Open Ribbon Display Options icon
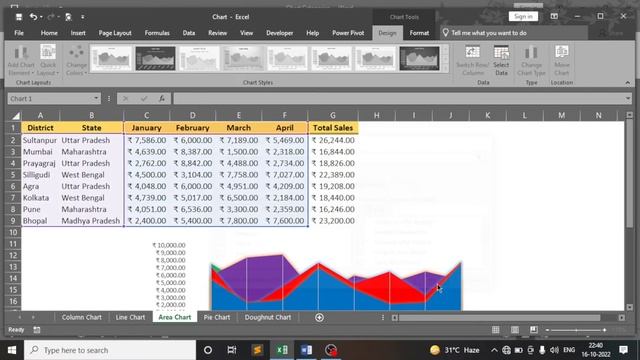This screenshot has height=360, width=640. click(x=554, y=16)
